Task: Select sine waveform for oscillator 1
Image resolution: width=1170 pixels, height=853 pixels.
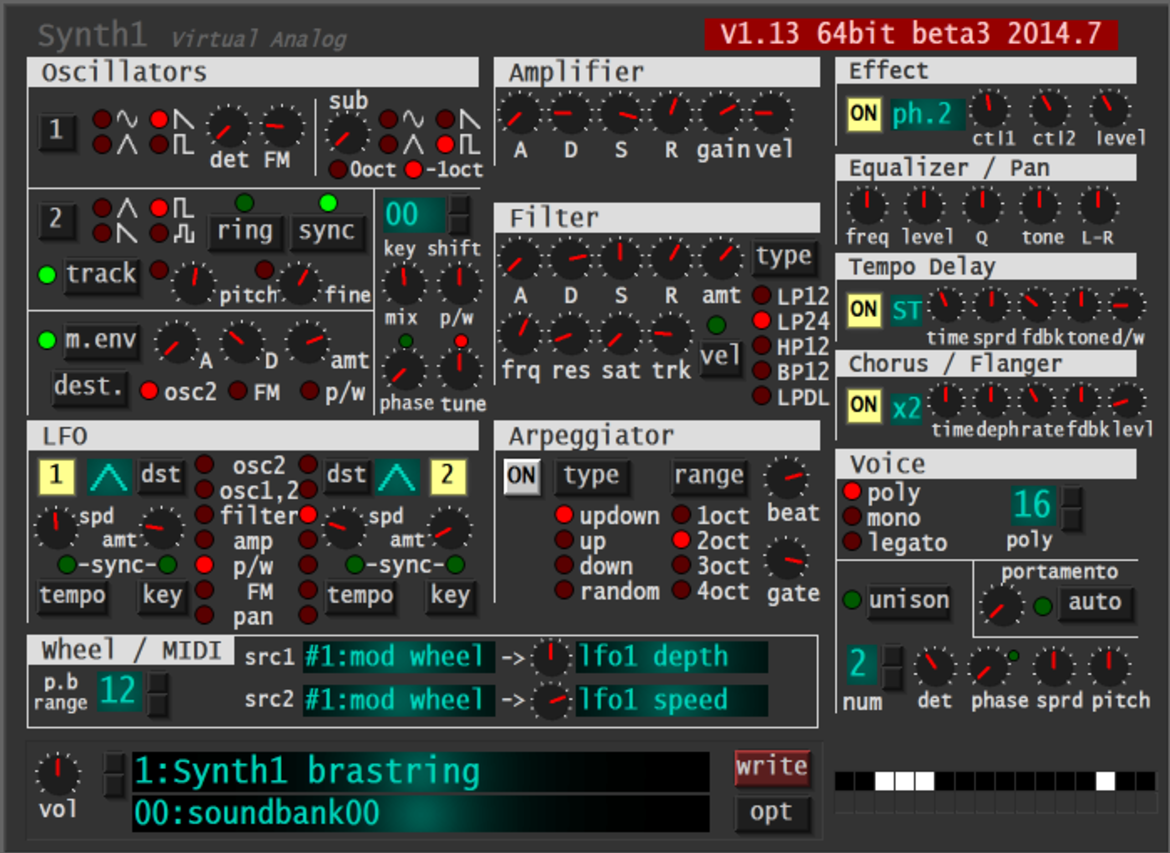Action: click(x=102, y=119)
